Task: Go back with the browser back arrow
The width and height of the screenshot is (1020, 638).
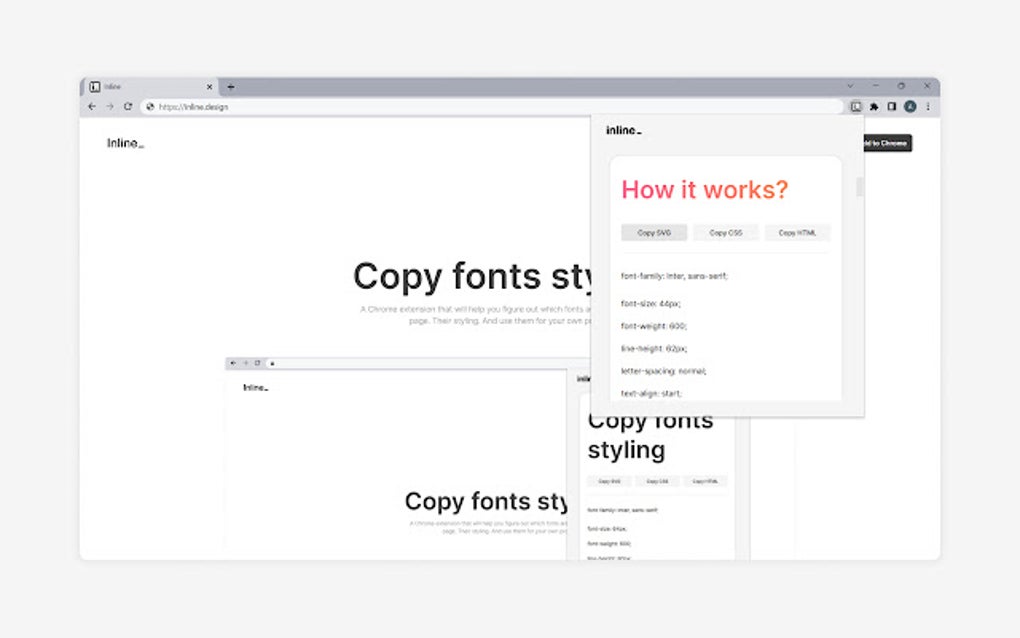Action: (x=92, y=107)
